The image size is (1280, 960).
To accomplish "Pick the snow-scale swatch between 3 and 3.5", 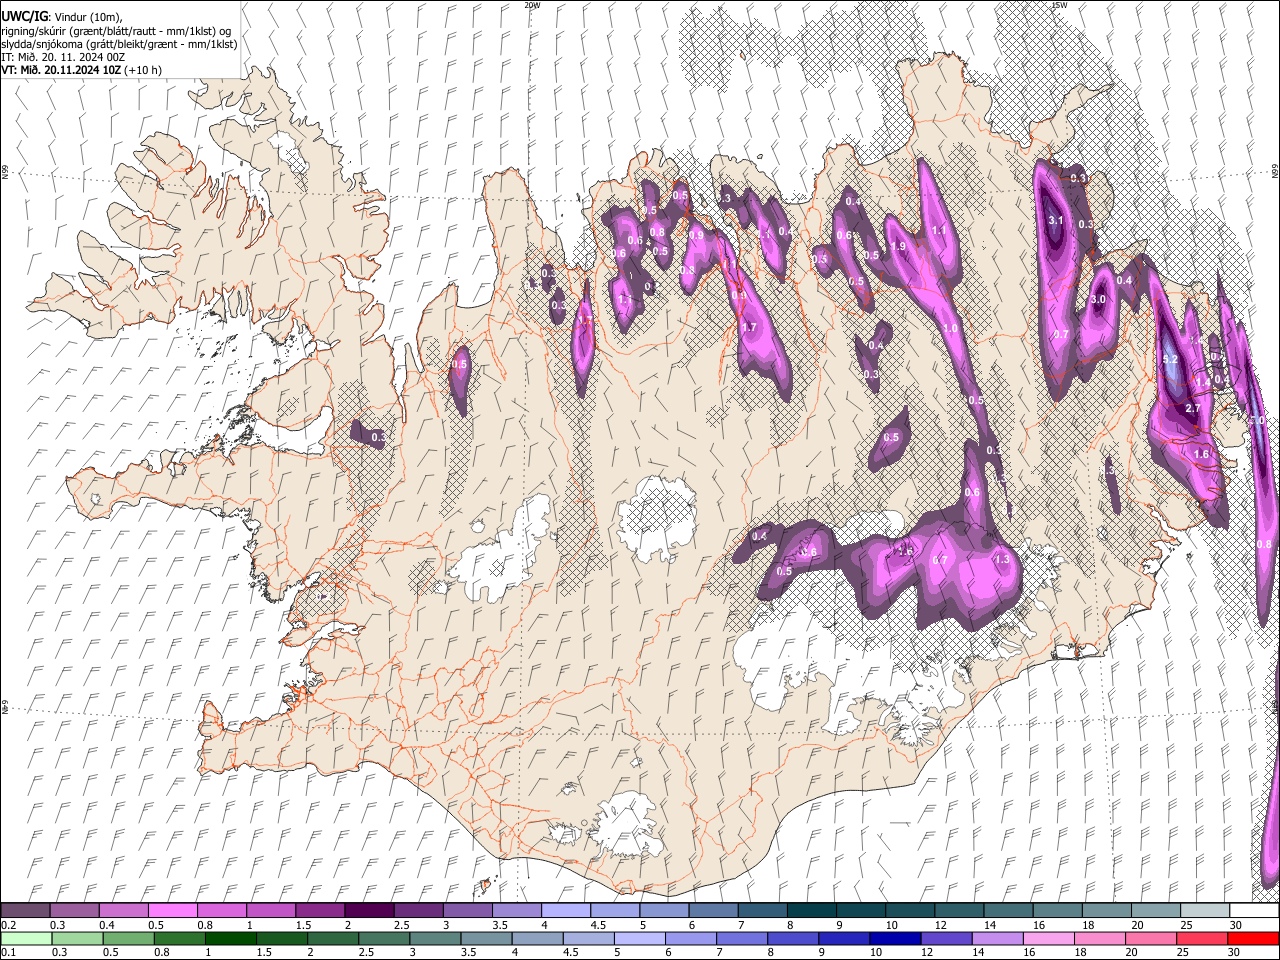I will point(467,911).
